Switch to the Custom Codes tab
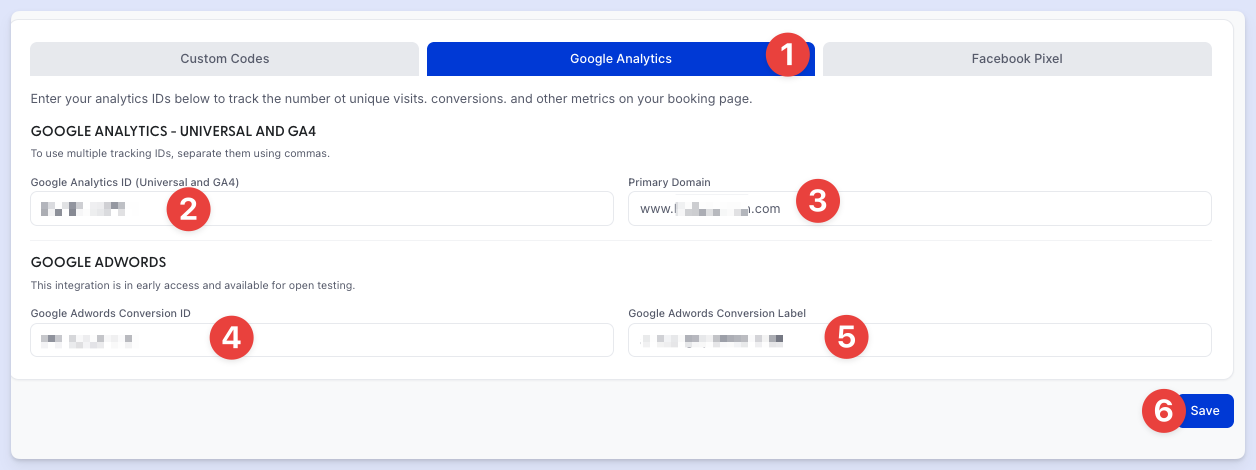 224,59
